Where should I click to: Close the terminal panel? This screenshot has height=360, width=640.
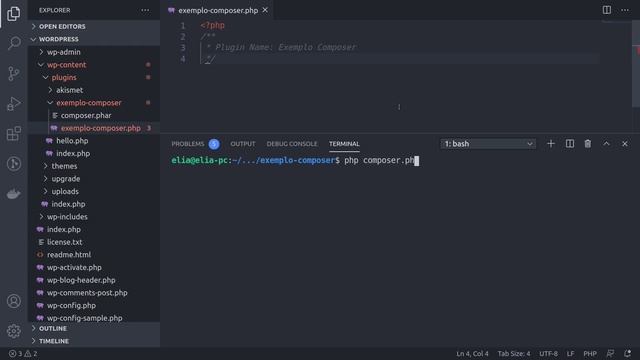tap(625, 144)
